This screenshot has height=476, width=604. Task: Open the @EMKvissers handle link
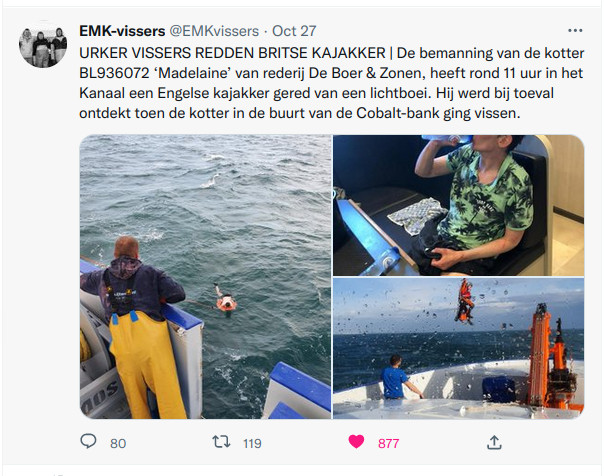pos(214,31)
